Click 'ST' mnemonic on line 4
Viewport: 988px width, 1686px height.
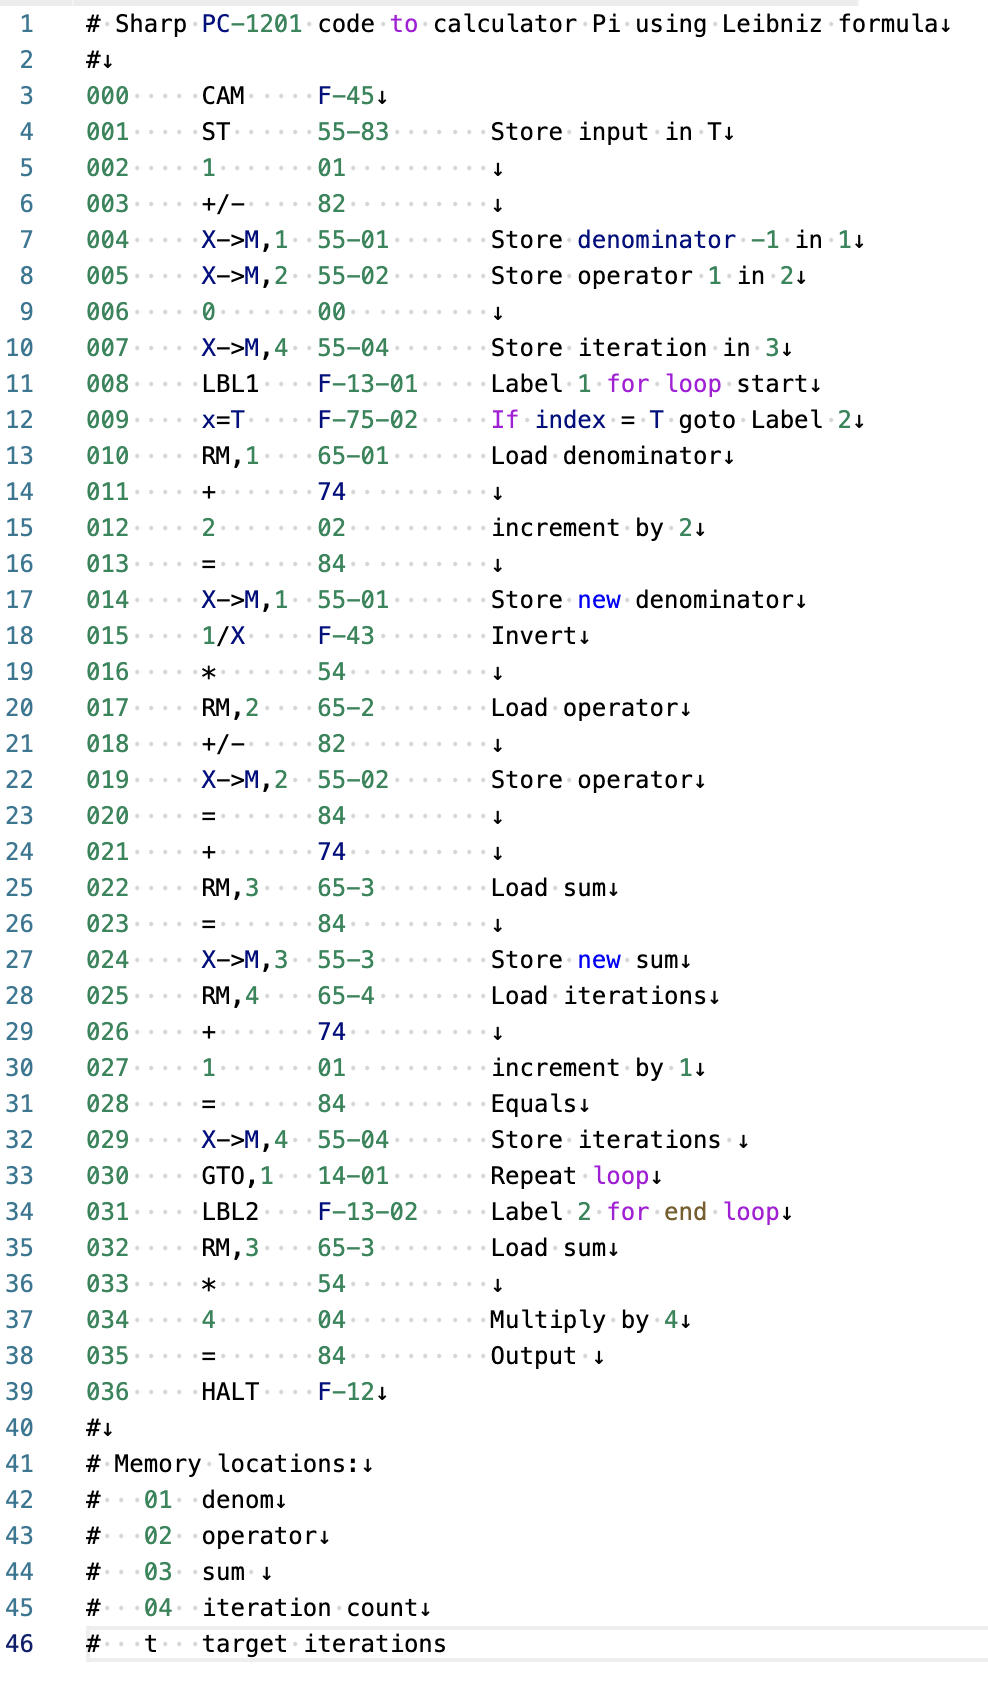coord(216,132)
